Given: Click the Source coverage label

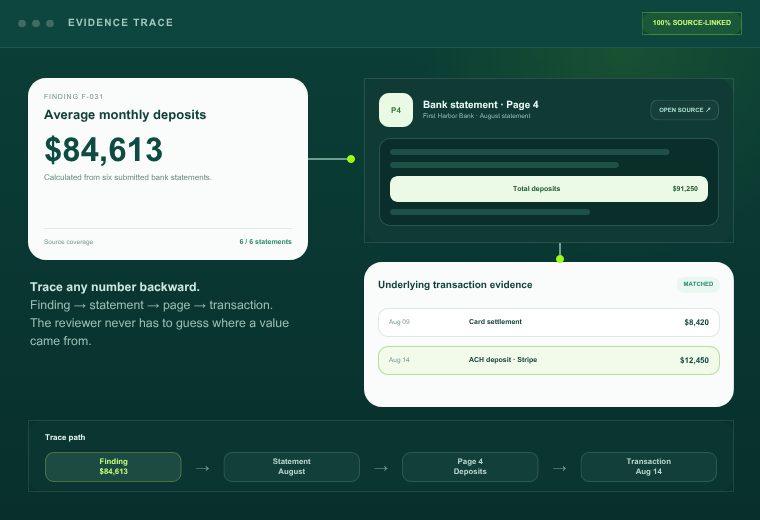Looking at the screenshot, I should (68, 242).
